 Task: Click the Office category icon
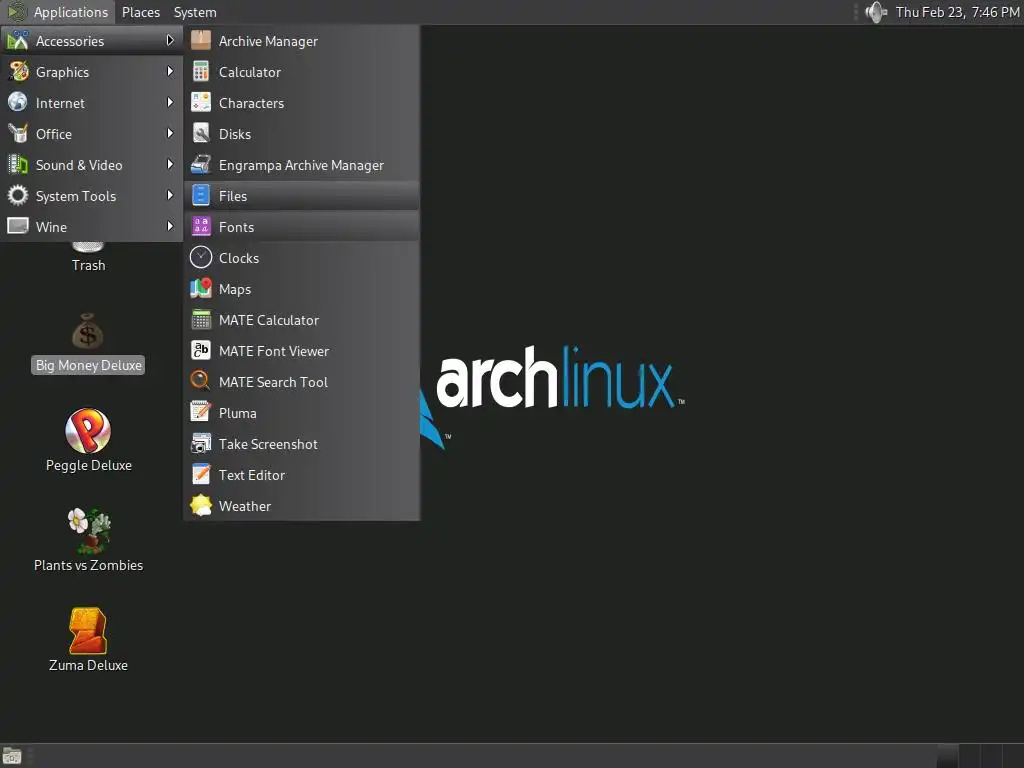click(18, 133)
